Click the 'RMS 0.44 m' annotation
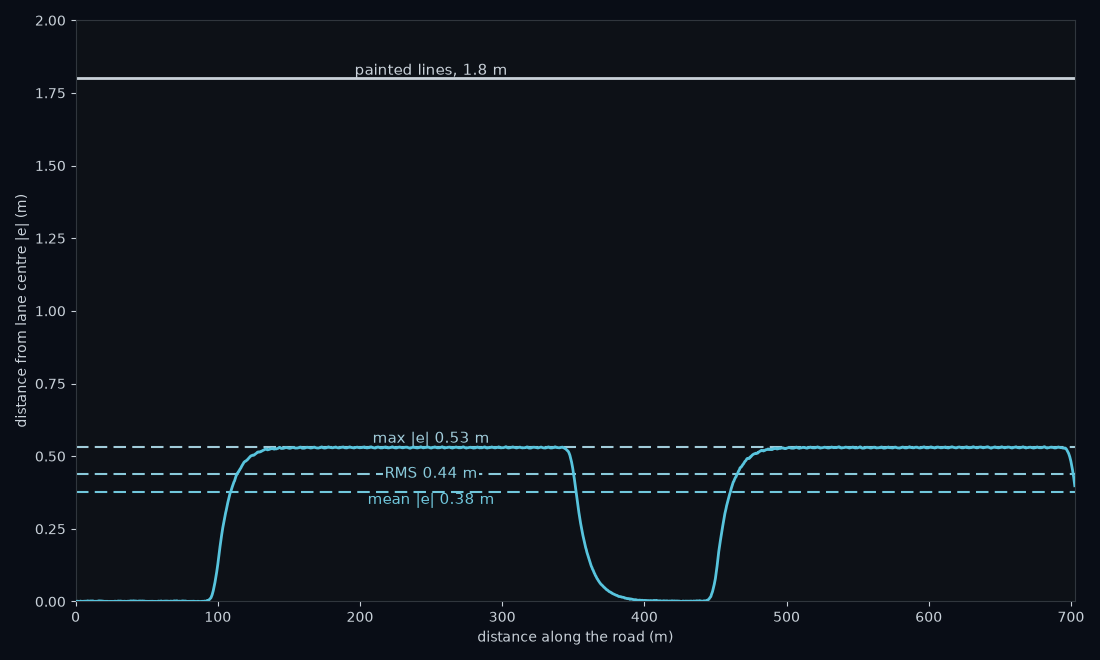 coord(431,473)
